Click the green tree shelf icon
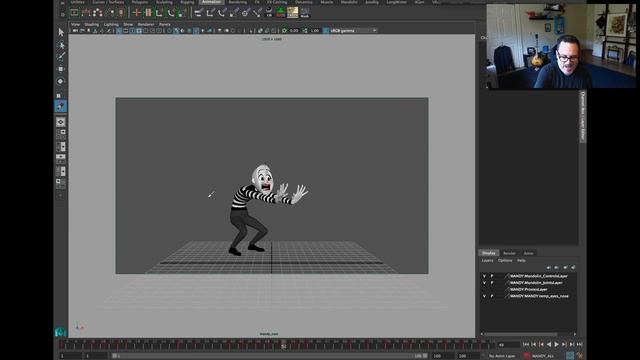Screen dimensions: 640x360 (281, 12)
